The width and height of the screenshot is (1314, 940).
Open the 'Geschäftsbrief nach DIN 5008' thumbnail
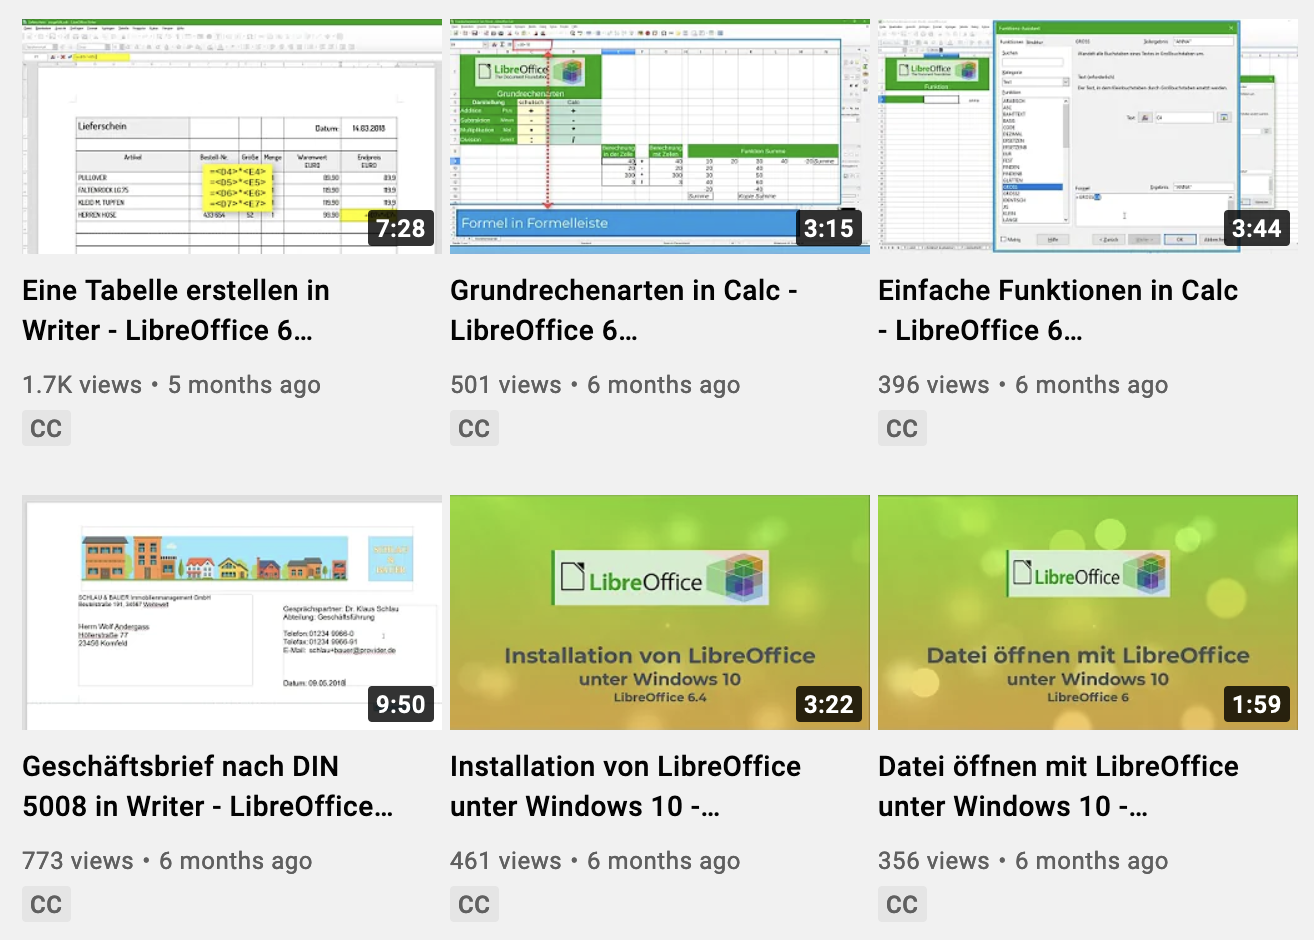[232, 612]
